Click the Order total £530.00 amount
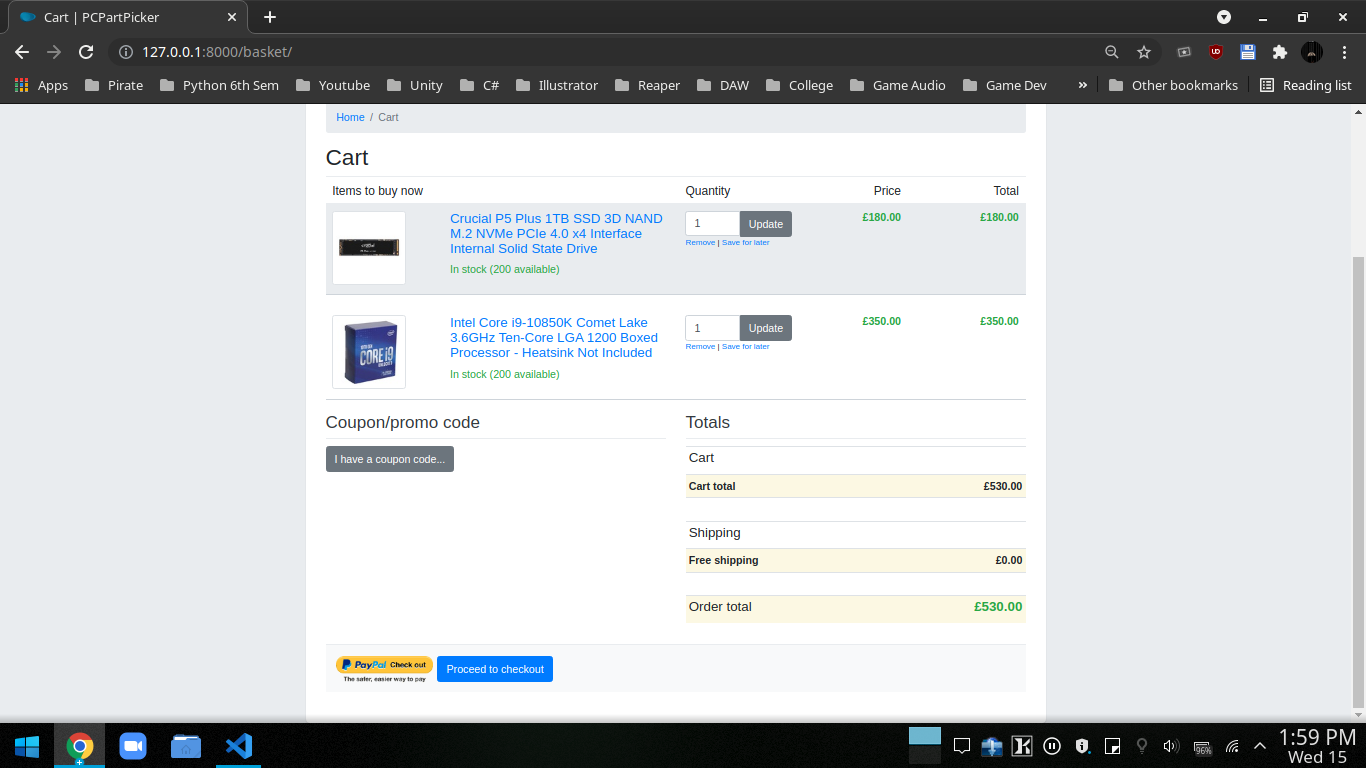The width and height of the screenshot is (1366, 768). click(998, 607)
